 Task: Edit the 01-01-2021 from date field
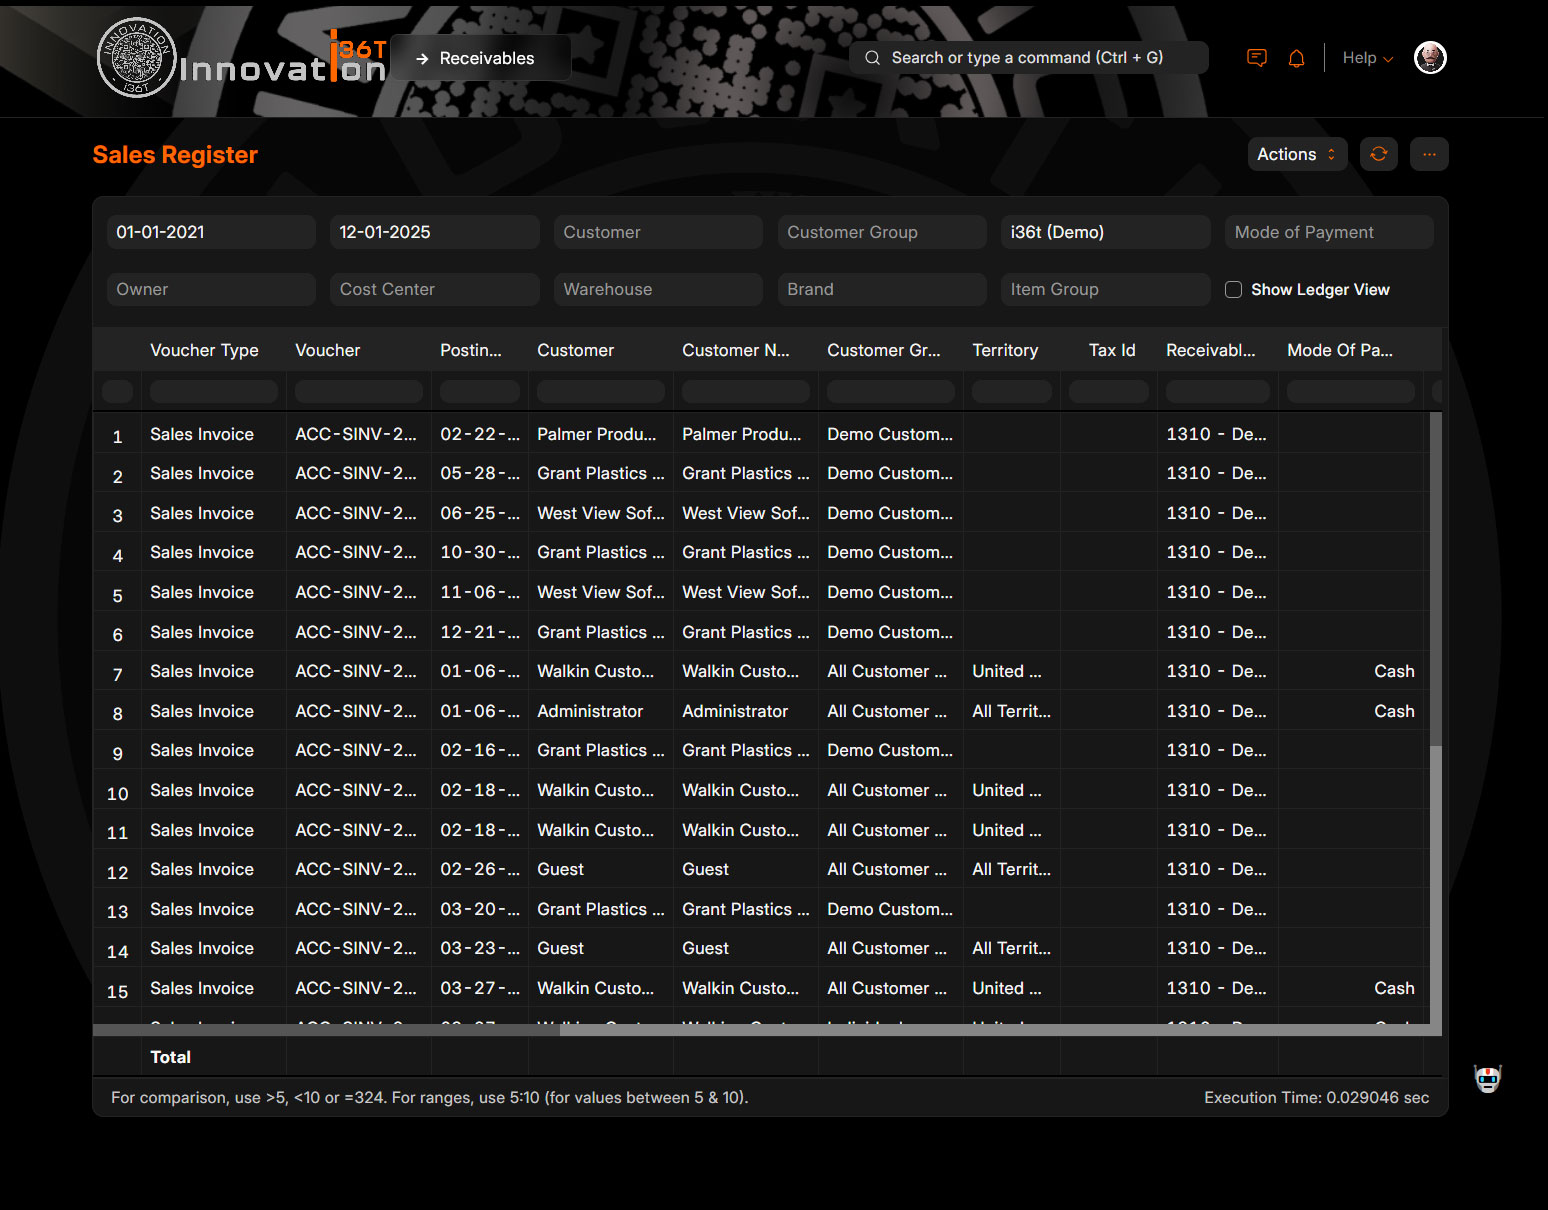(211, 232)
